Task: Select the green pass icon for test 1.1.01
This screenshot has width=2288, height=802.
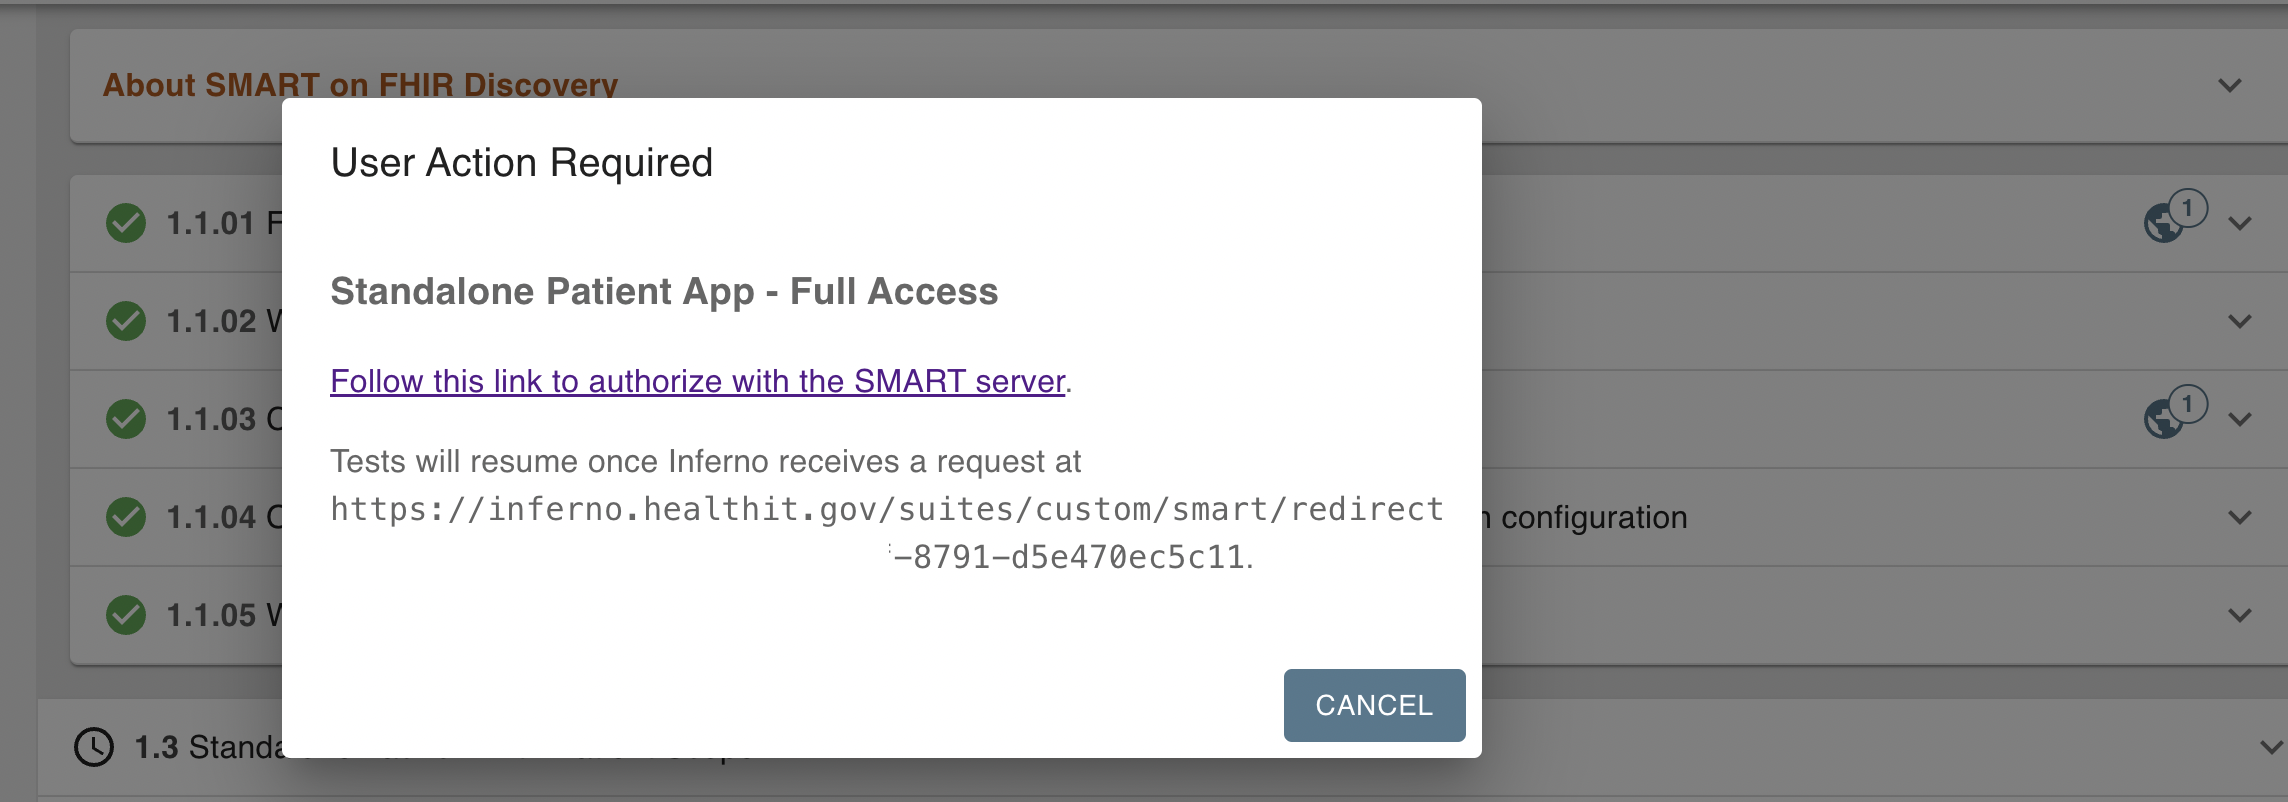Action: point(124,223)
